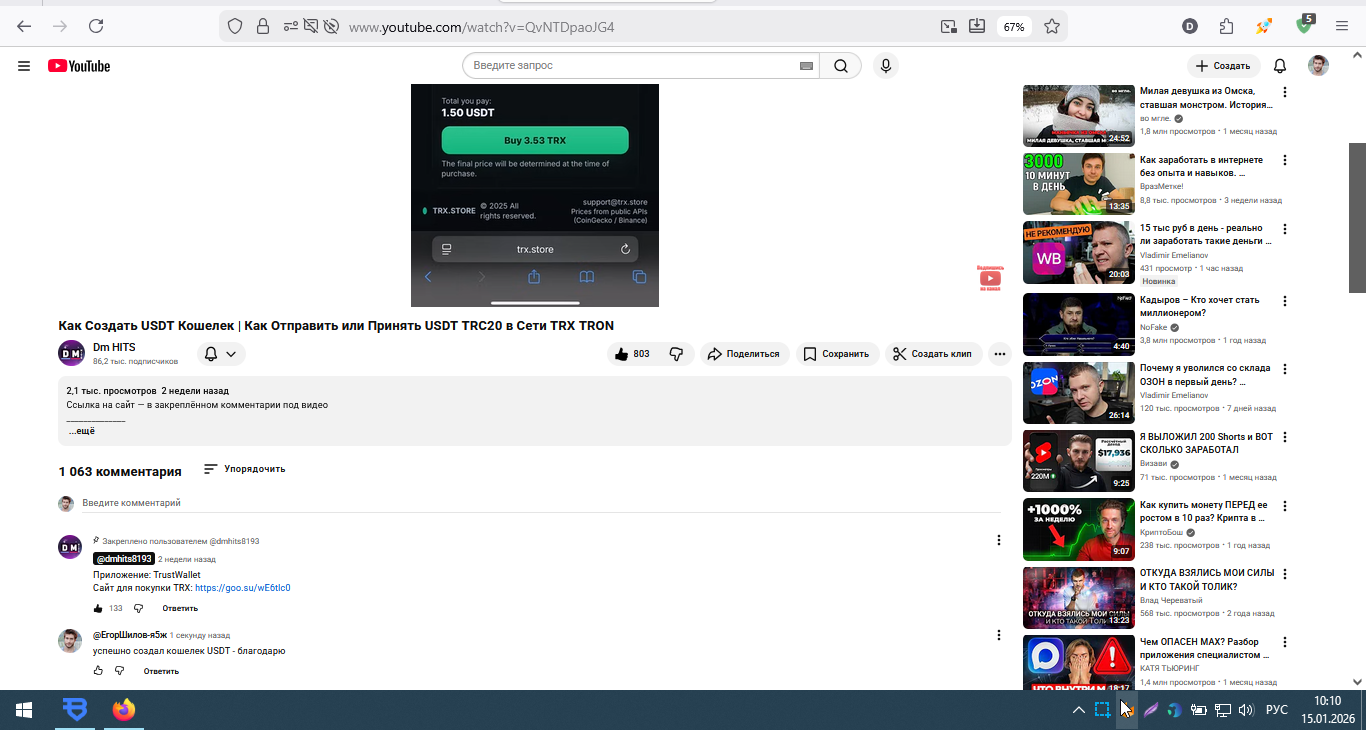Open the Упорядочить comment sort dropdown
The width and height of the screenshot is (1366, 730).
(x=244, y=469)
